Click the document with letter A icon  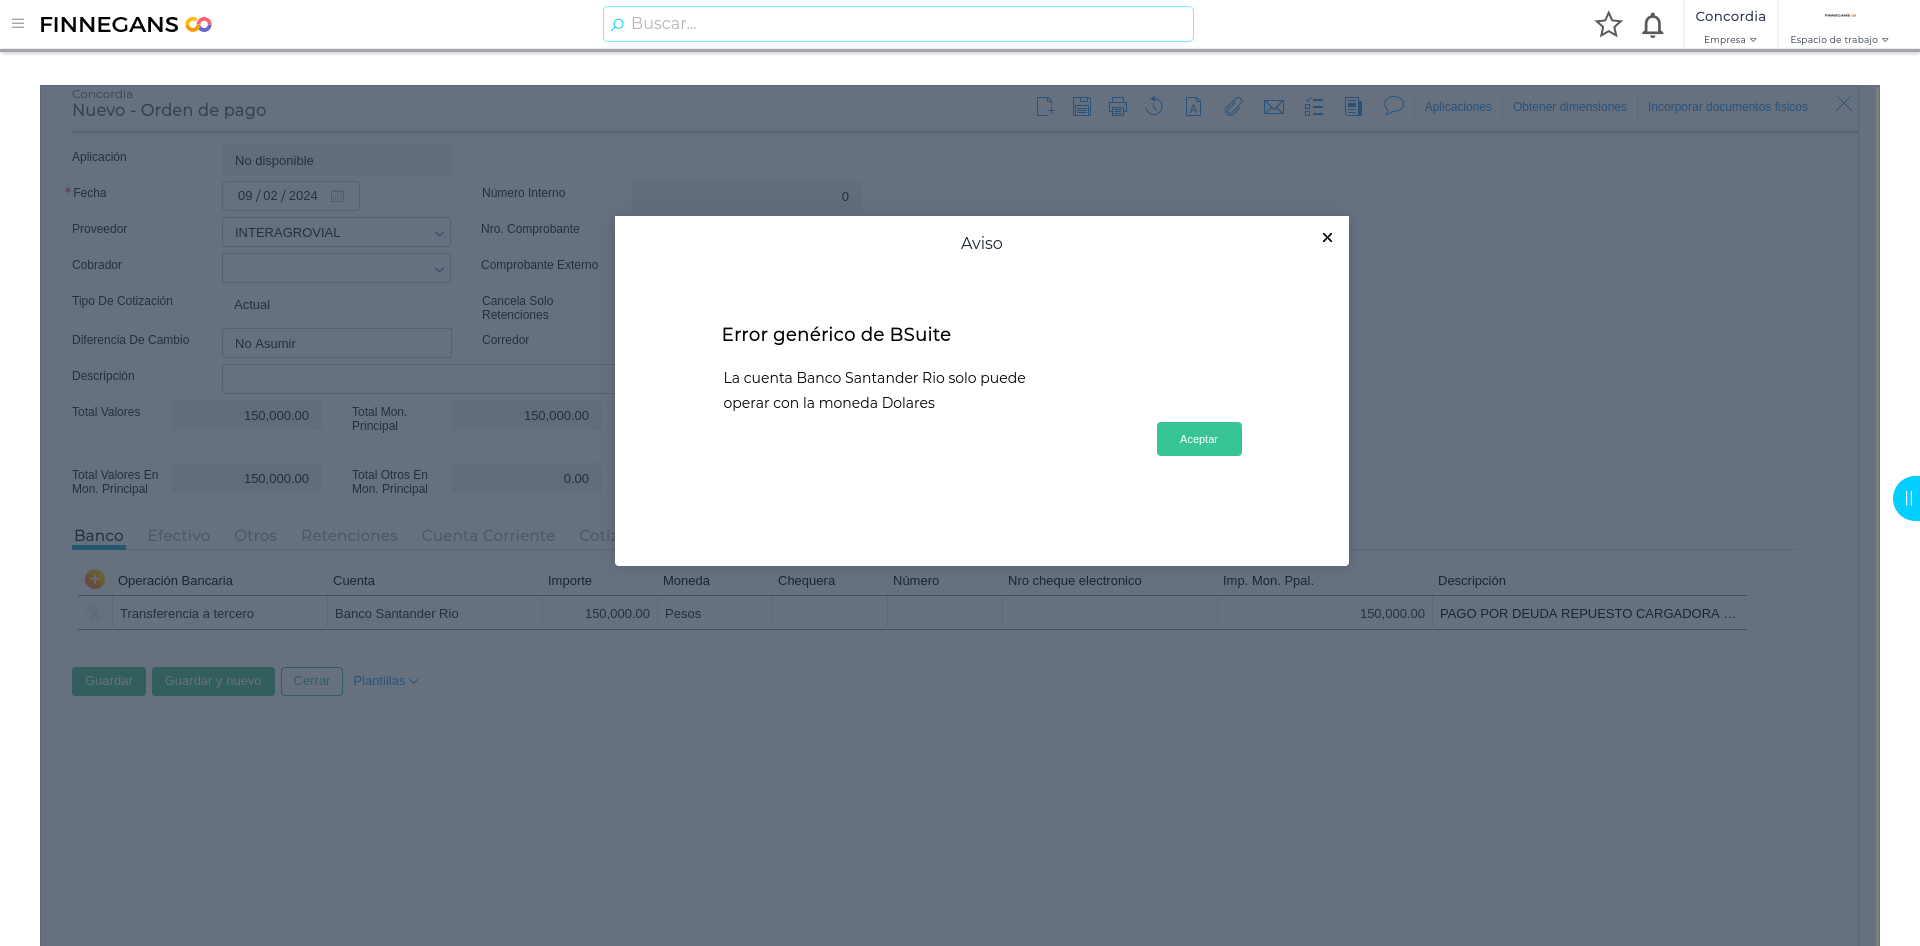pos(1193,107)
